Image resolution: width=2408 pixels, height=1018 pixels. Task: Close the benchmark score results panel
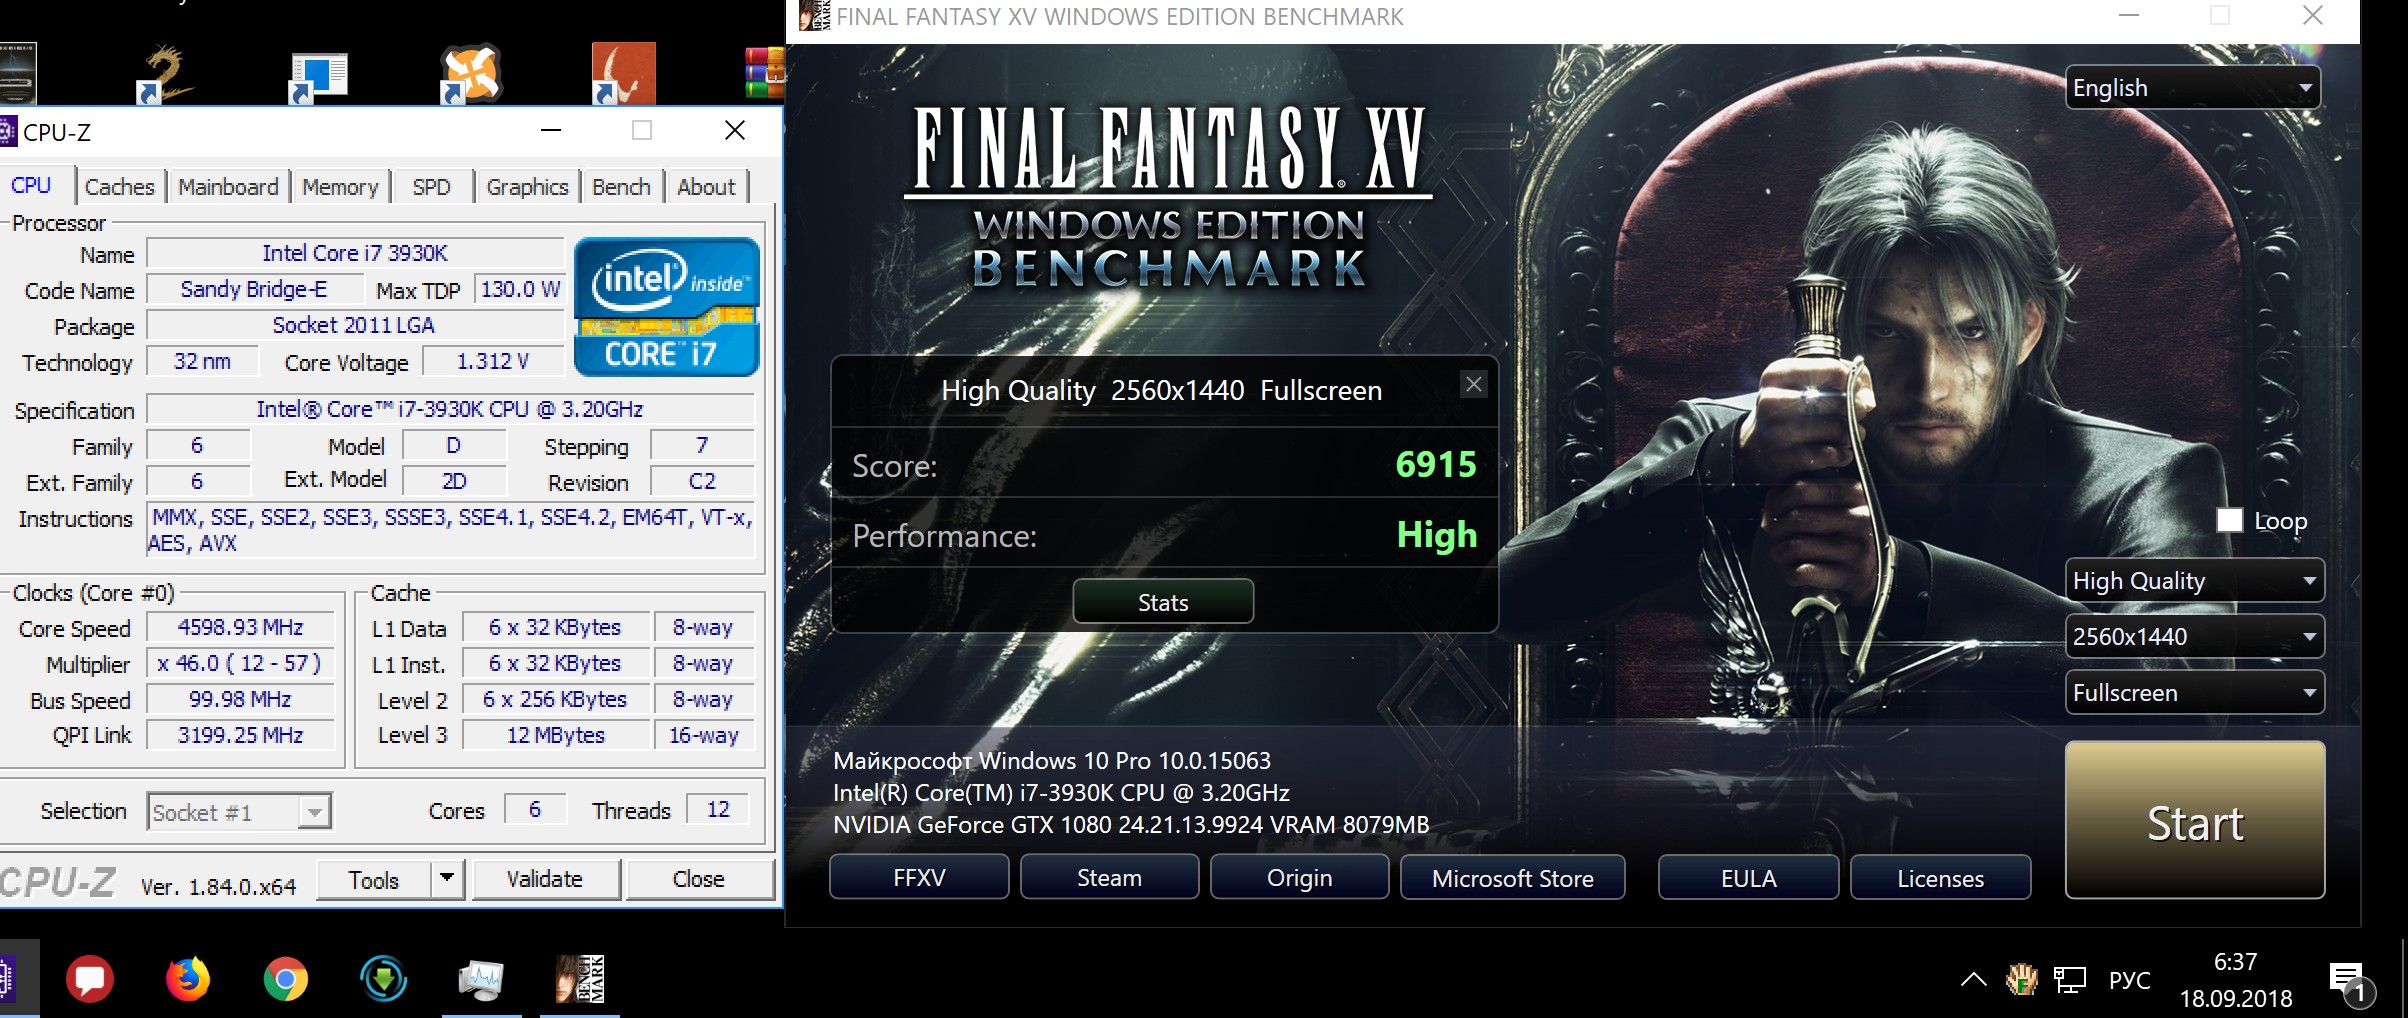tap(1473, 385)
